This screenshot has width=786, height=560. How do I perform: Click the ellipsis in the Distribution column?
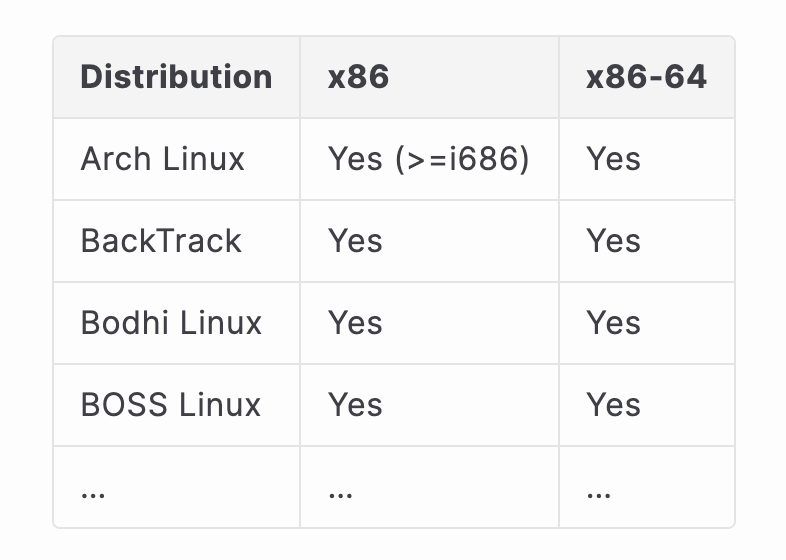[93, 492]
